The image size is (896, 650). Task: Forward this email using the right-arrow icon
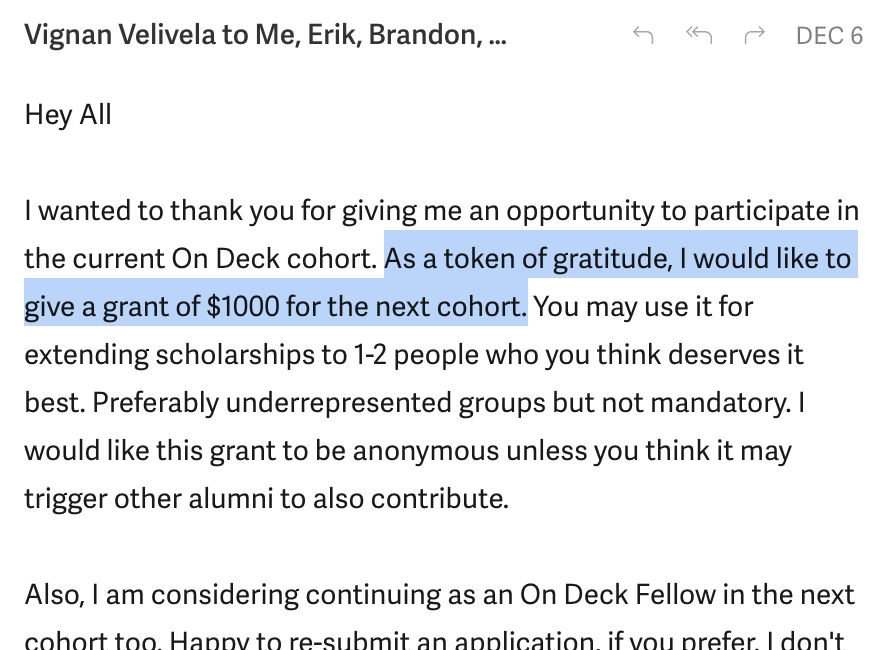coord(754,35)
